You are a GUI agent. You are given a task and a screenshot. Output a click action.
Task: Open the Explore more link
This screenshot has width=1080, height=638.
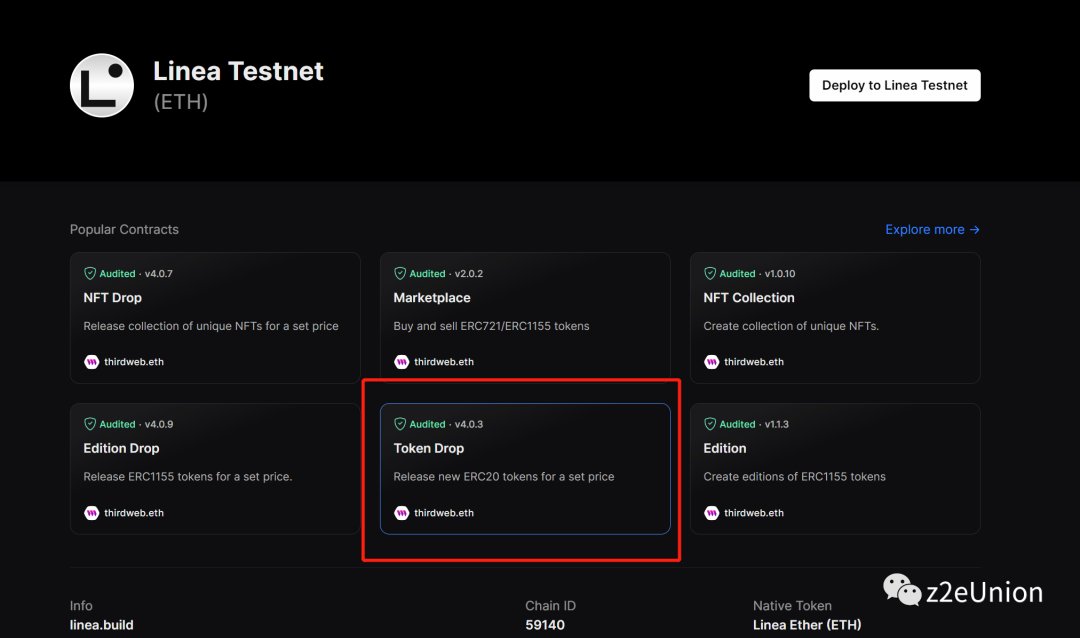pos(932,230)
